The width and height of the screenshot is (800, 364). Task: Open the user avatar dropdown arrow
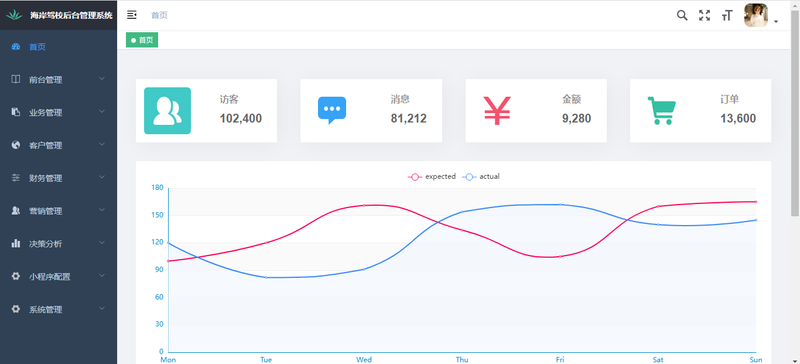(x=776, y=21)
